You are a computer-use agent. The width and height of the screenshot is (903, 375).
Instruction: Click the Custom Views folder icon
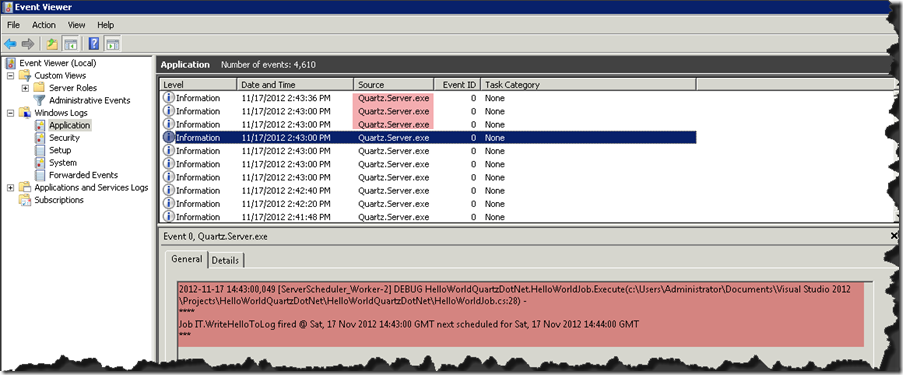tap(25, 75)
